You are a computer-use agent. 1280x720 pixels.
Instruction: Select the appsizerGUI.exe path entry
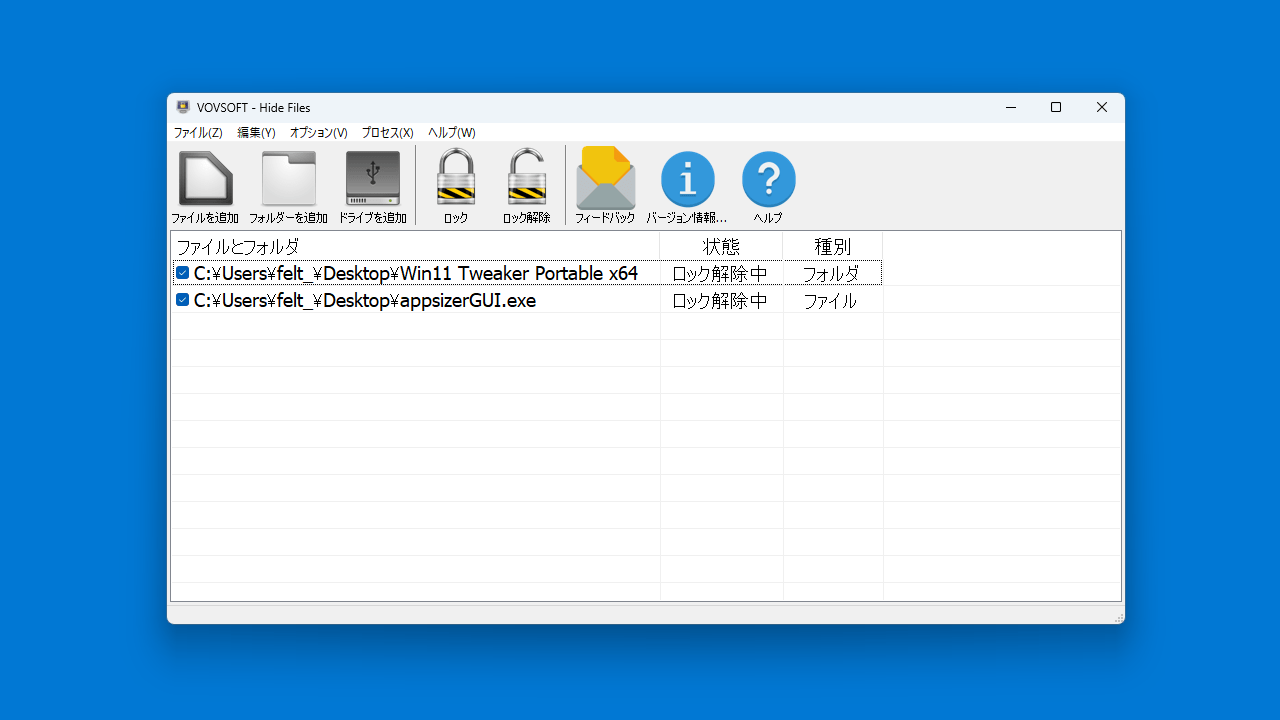[x=365, y=300]
